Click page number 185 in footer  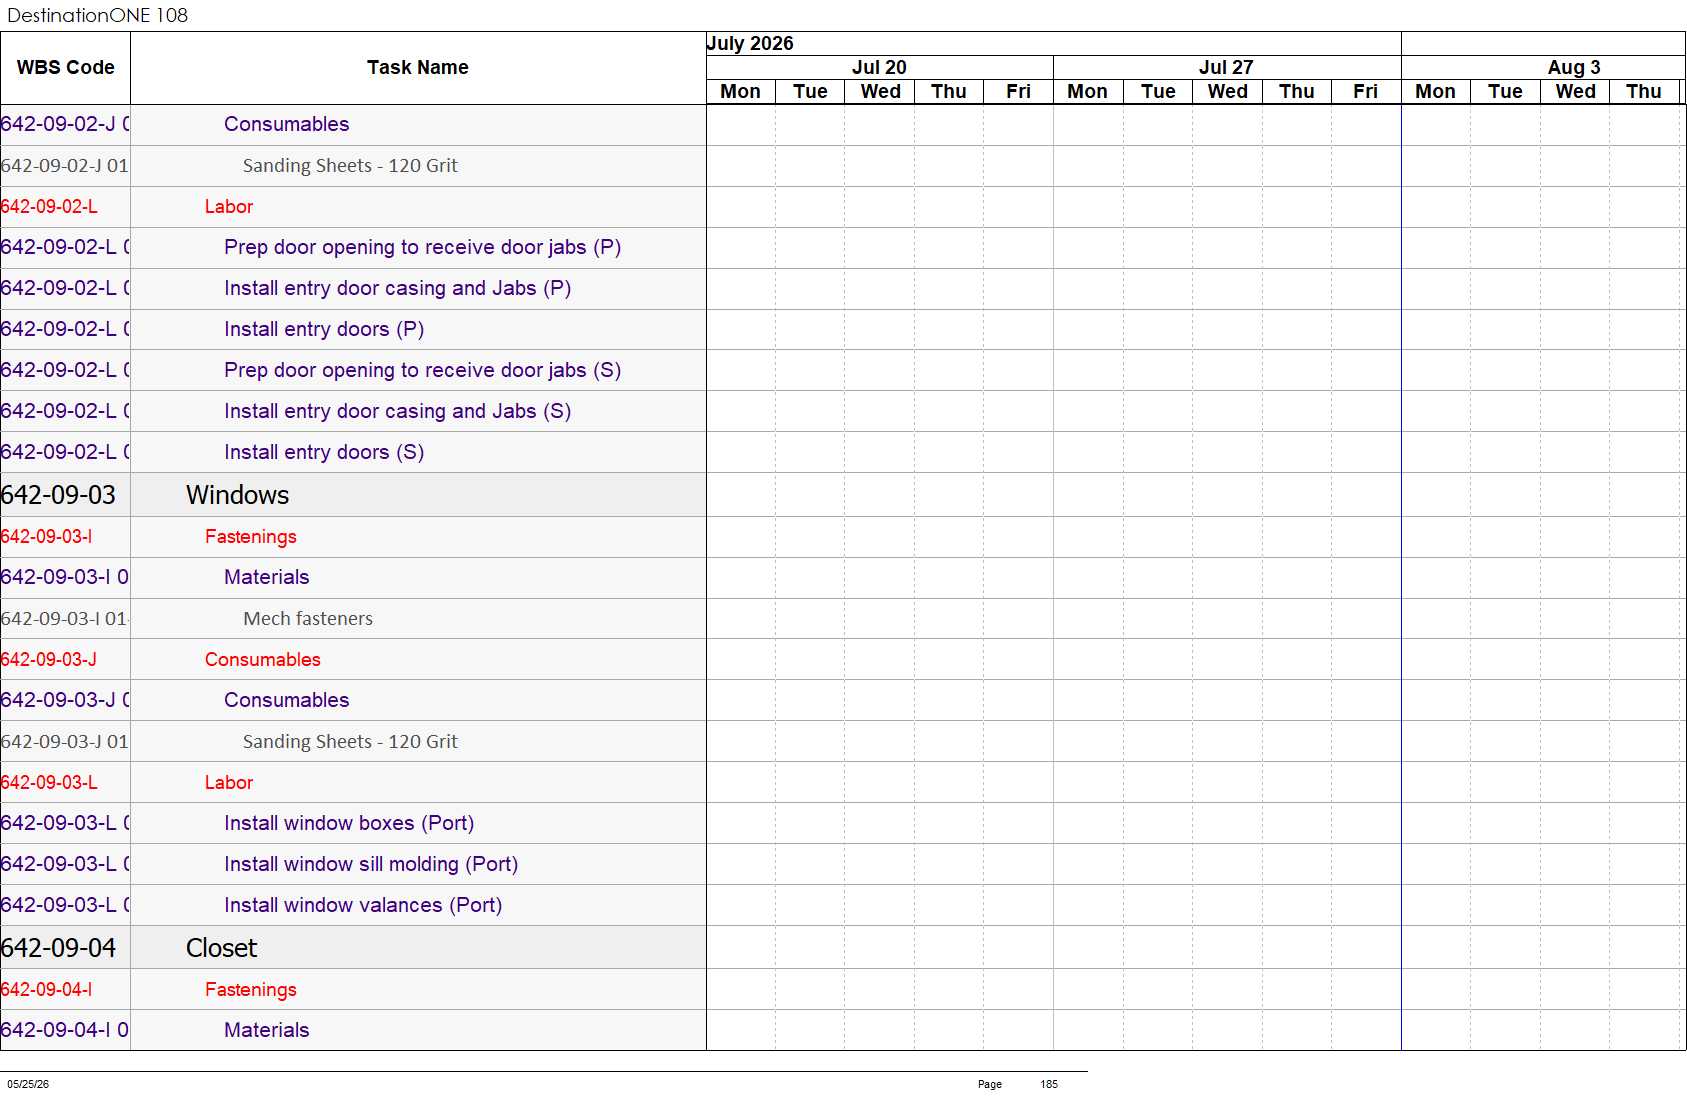[x=1049, y=1084]
